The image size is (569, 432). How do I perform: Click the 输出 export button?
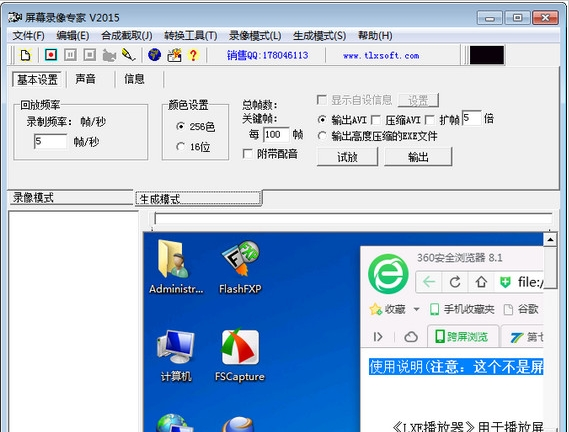[x=418, y=157]
